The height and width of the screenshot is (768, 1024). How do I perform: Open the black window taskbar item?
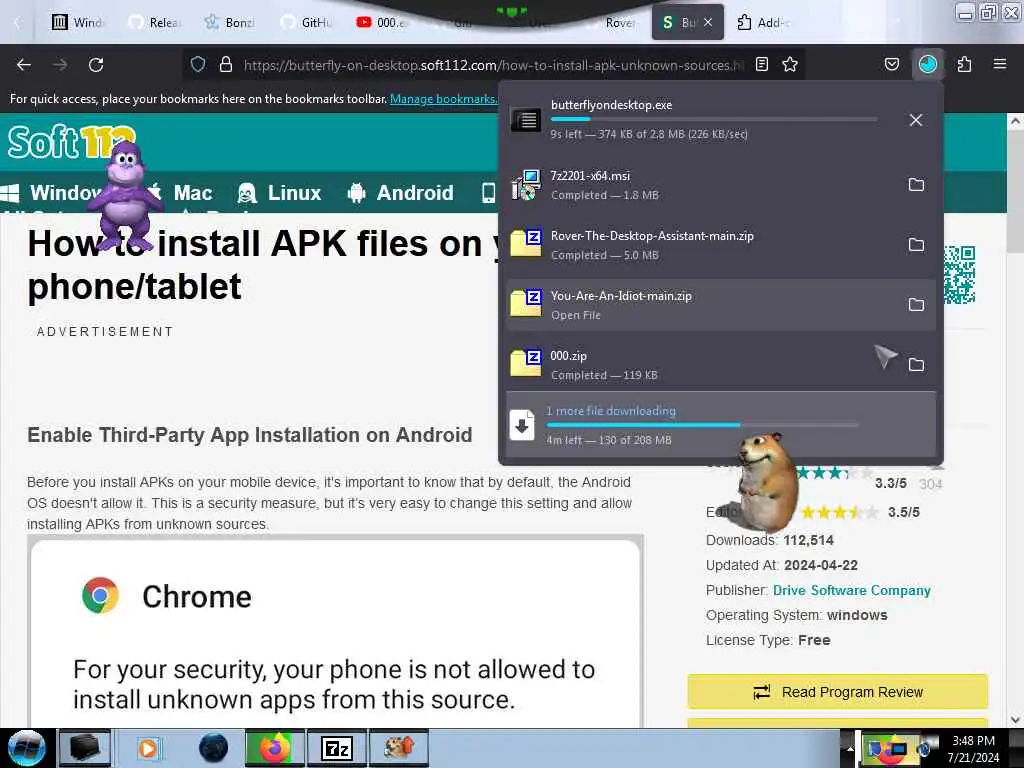pyautogui.click(x=85, y=748)
